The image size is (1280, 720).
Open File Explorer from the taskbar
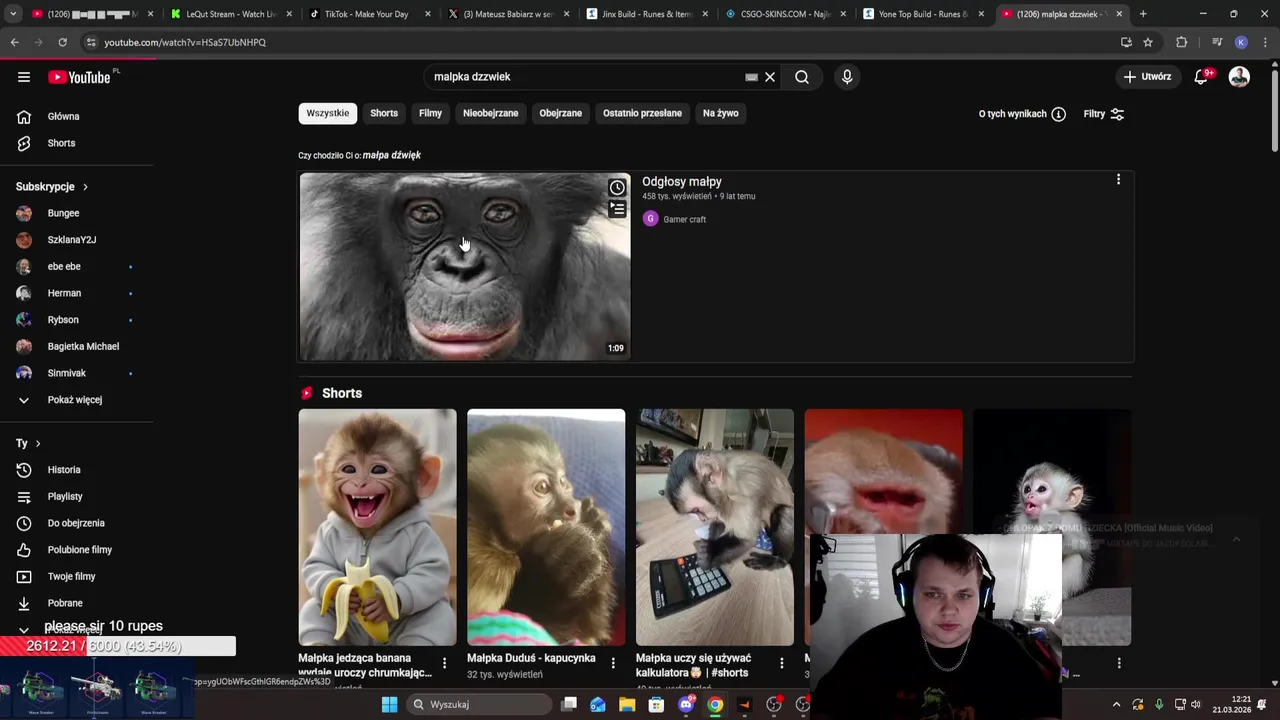627,704
